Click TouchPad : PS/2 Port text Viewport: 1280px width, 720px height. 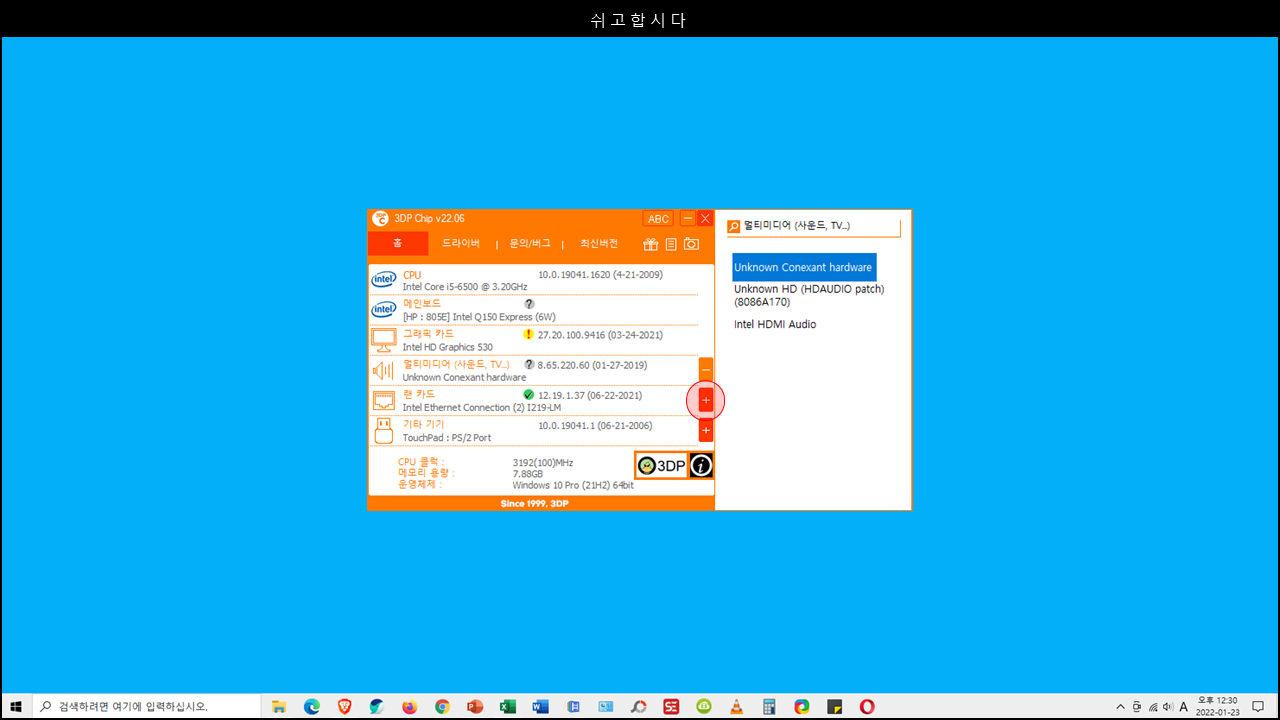point(447,438)
